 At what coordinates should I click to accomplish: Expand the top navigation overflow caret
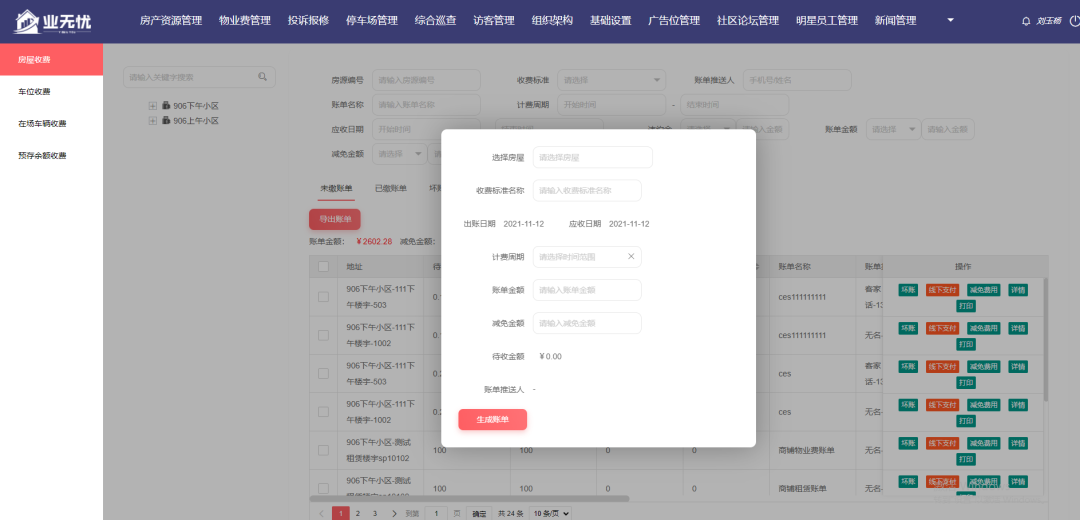pos(951,21)
